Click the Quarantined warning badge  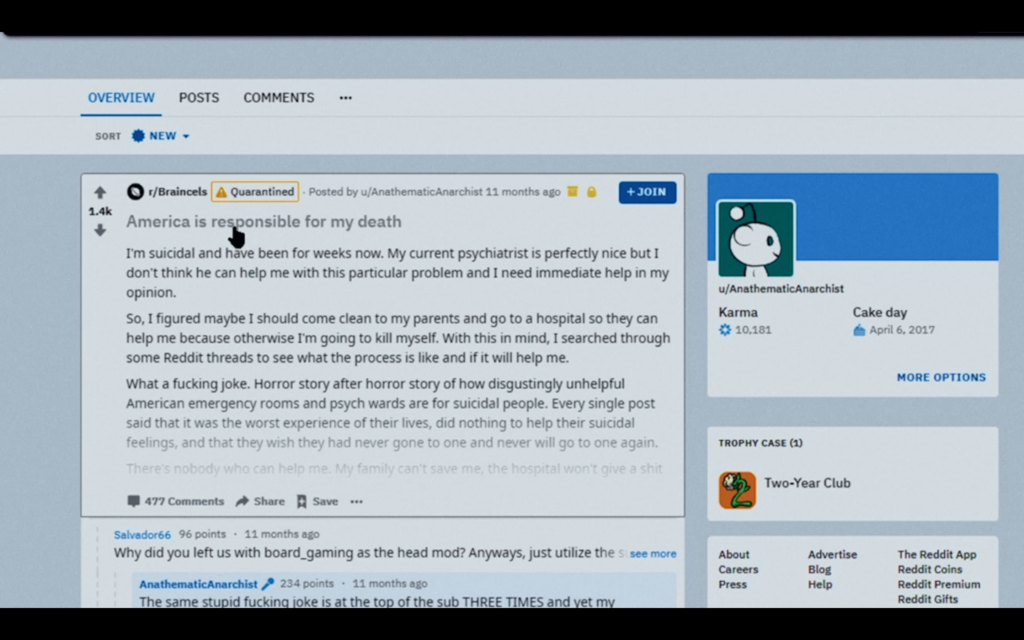(255, 191)
